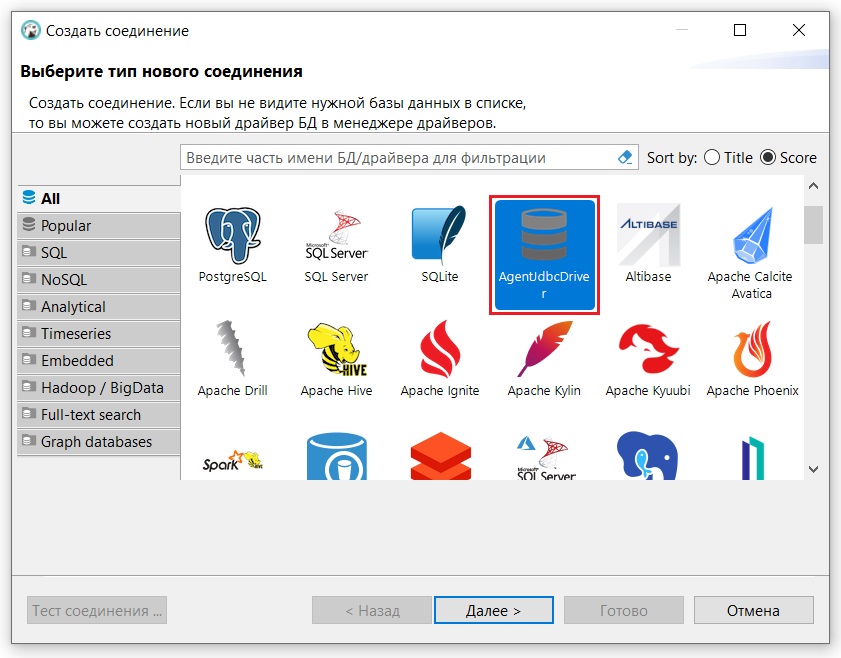Click the Далее > button
The height and width of the screenshot is (658, 841).
click(x=493, y=610)
